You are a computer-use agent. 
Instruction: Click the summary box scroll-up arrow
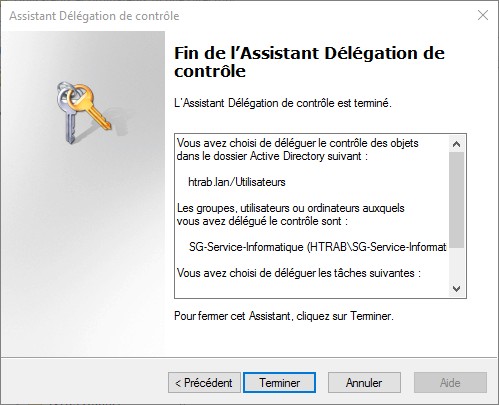(x=456, y=144)
